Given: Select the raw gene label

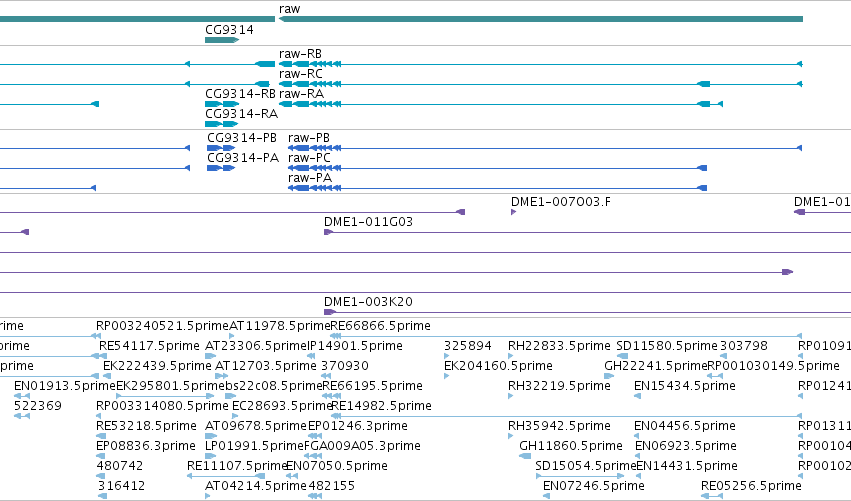Looking at the screenshot, I should click(289, 9).
